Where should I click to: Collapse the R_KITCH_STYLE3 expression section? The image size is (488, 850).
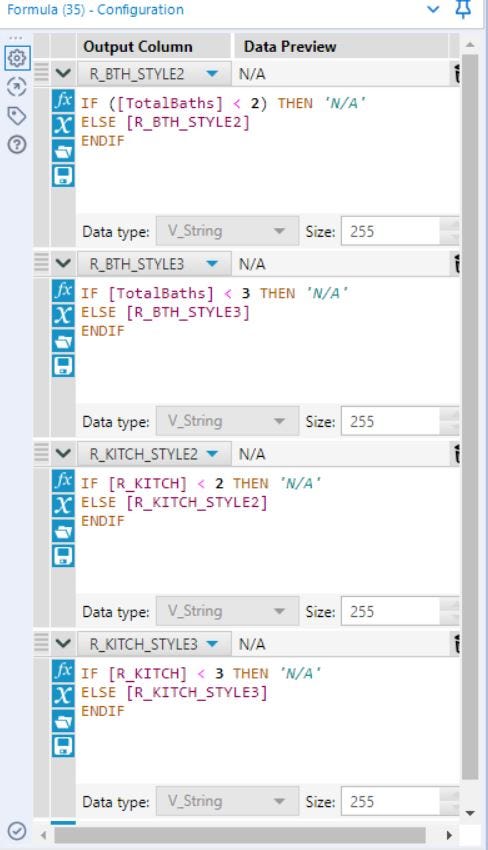(x=63, y=643)
